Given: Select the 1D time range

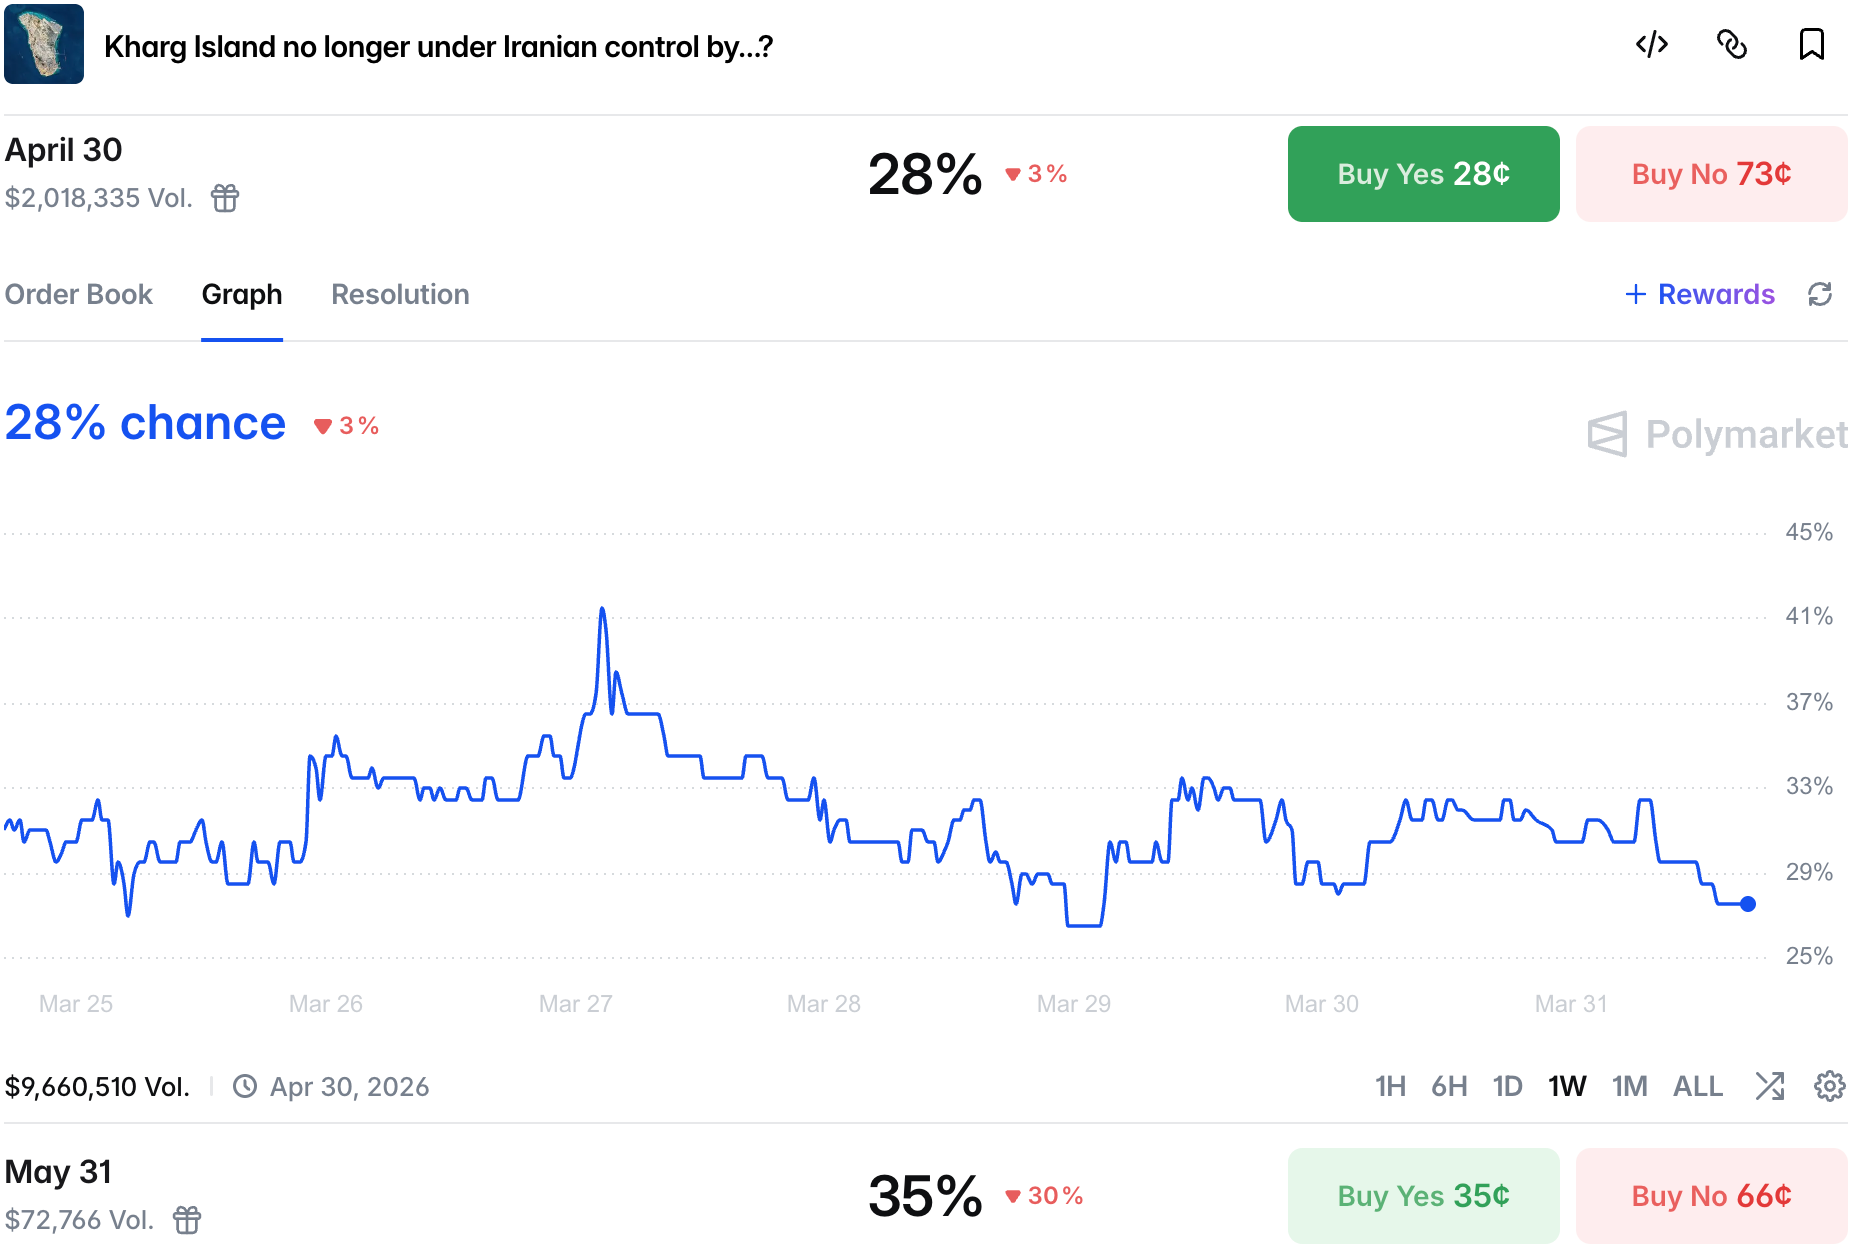Looking at the screenshot, I should click(x=1507, y=1086).
